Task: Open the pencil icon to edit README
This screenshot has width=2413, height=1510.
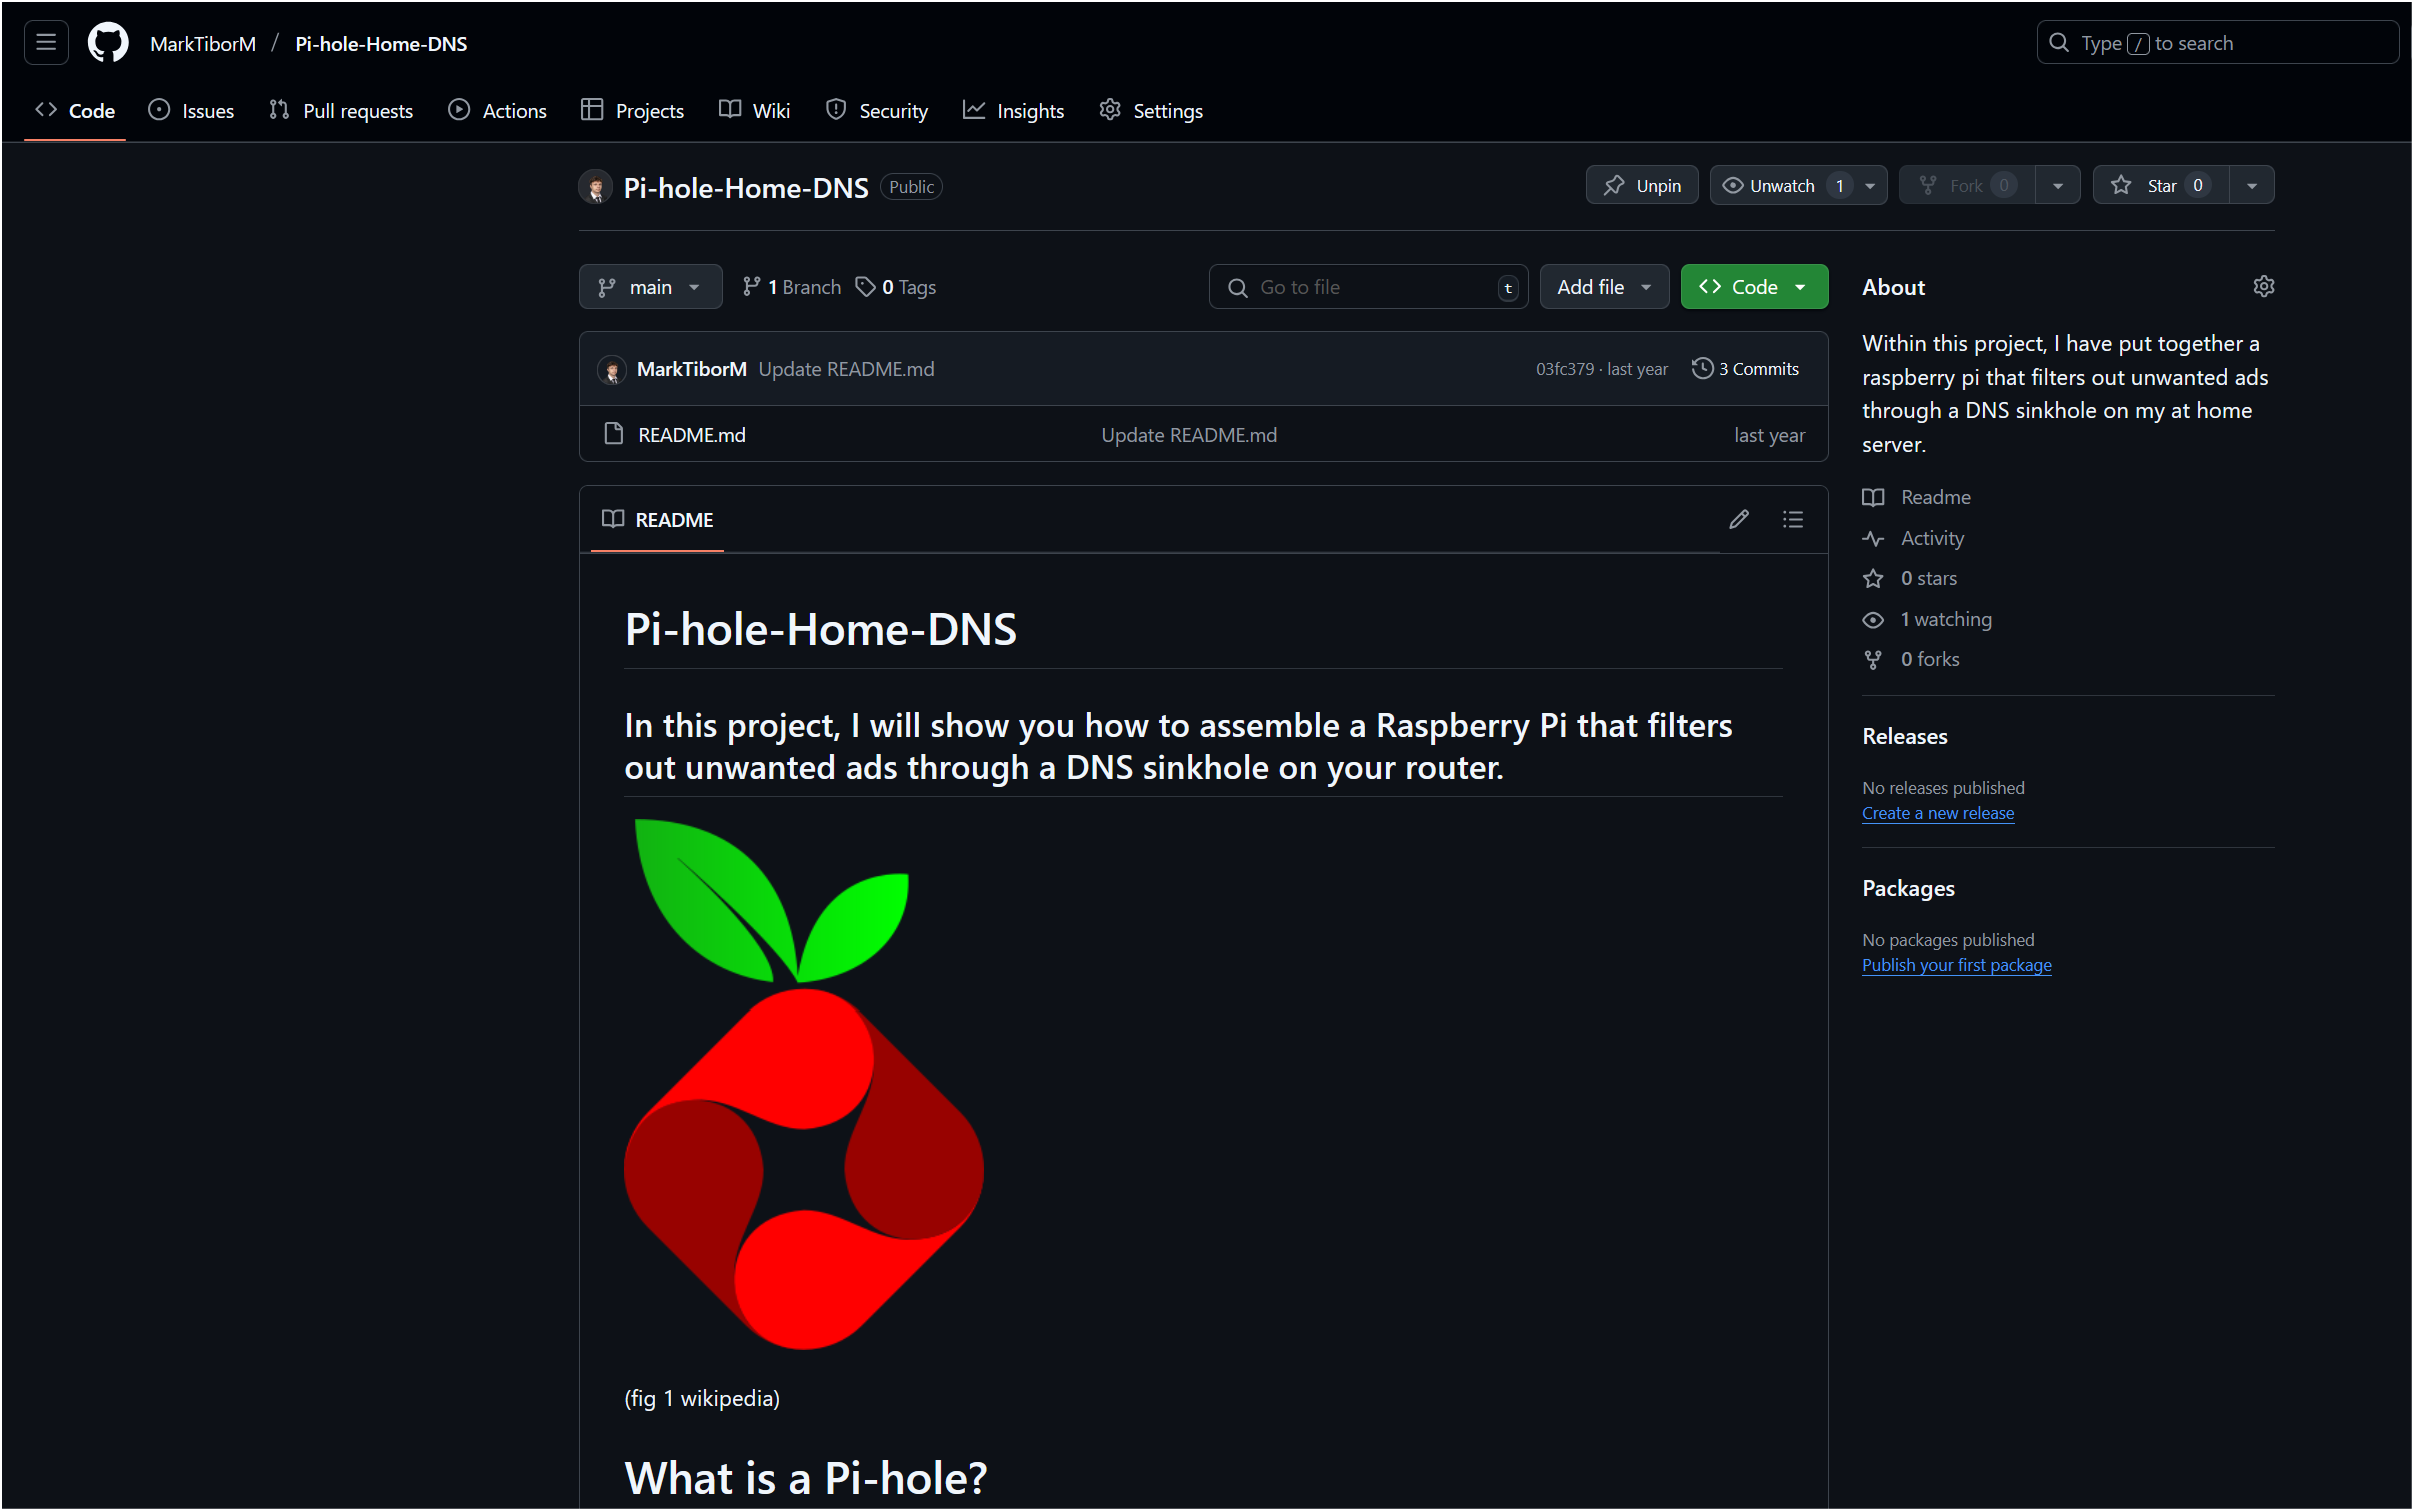Action: (x=1738, y=519)
